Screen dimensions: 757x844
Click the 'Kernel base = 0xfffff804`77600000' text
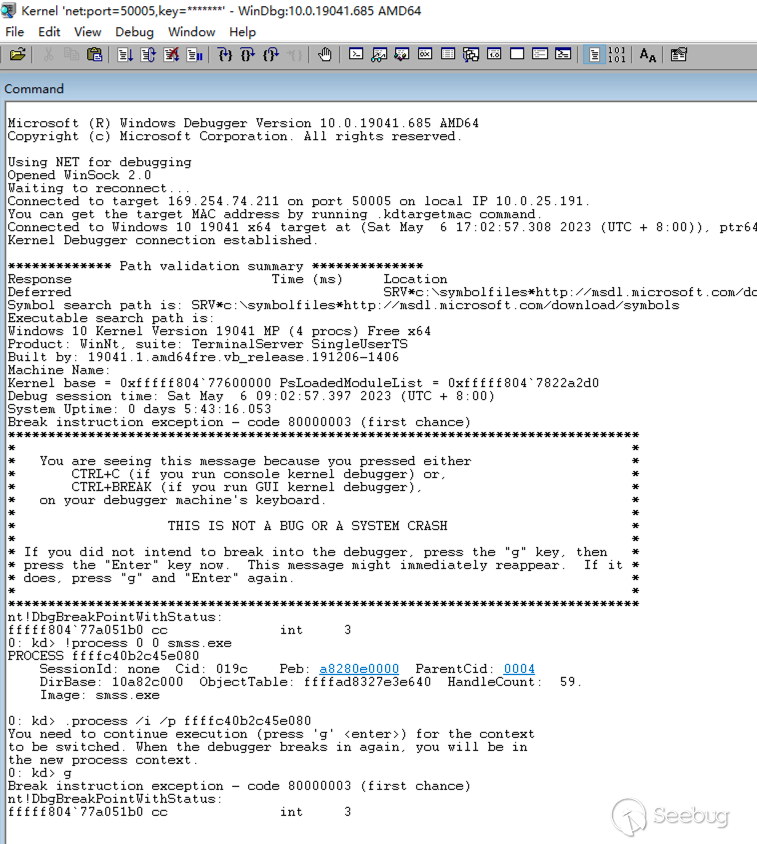(139, 383)
